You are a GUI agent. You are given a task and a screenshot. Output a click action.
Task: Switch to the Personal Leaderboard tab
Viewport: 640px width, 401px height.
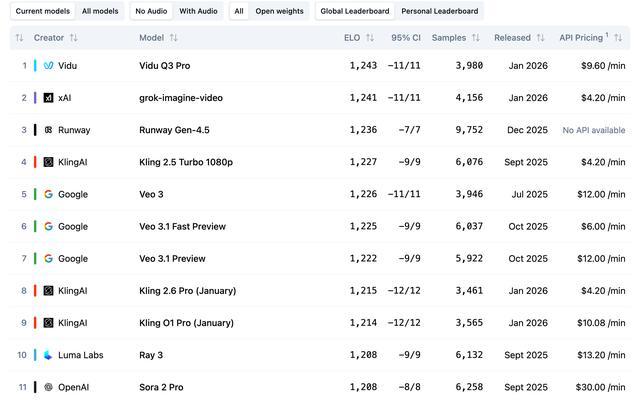click(440, 11)
